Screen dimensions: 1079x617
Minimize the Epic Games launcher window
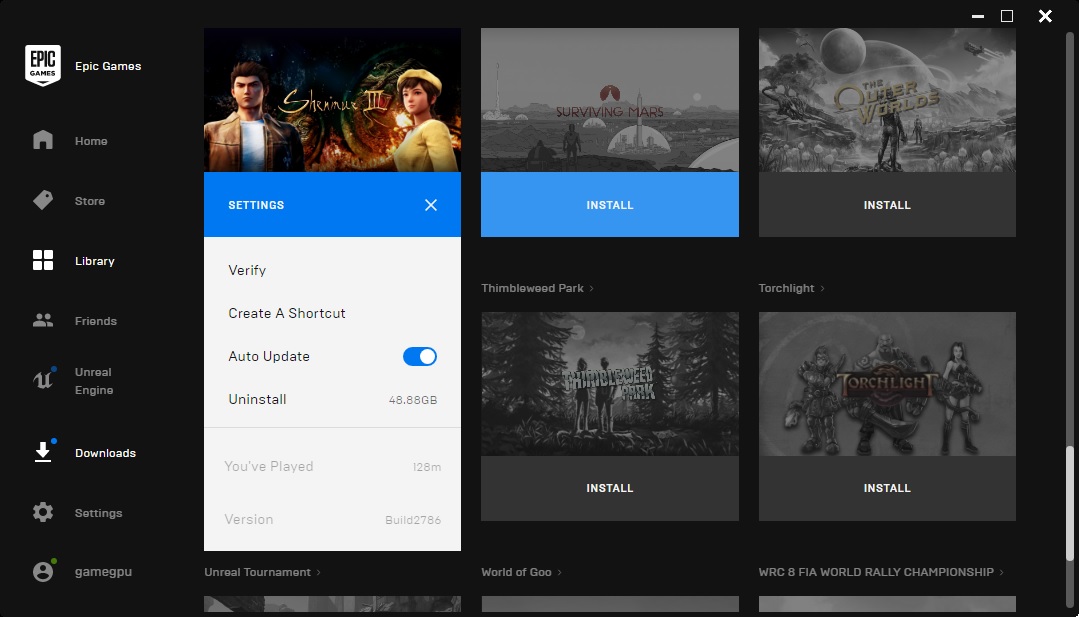978,16
